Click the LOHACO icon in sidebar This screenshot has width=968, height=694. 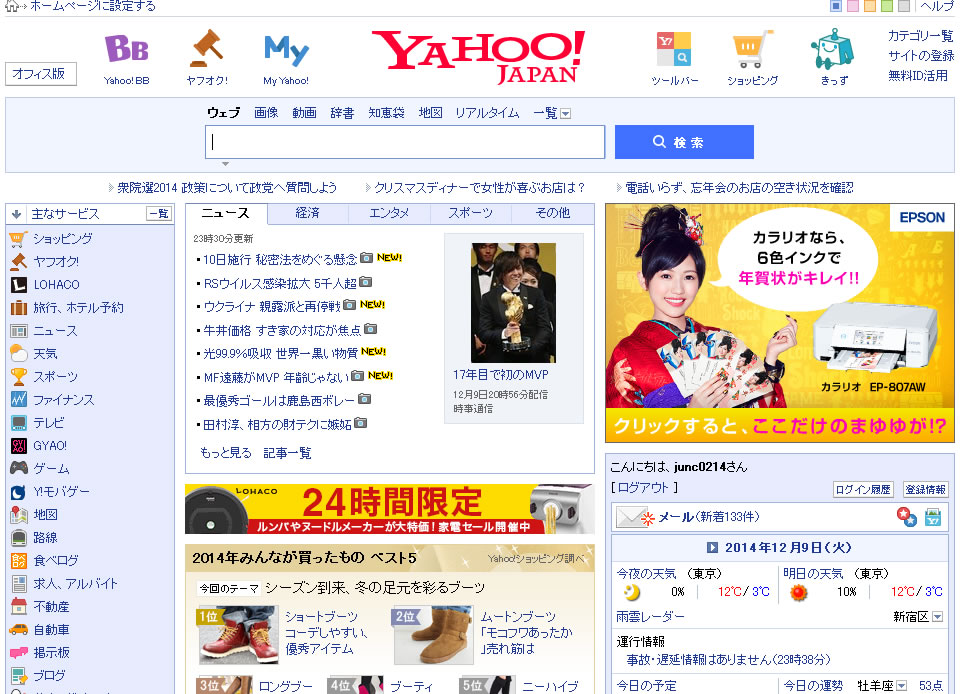pos(19,285)
